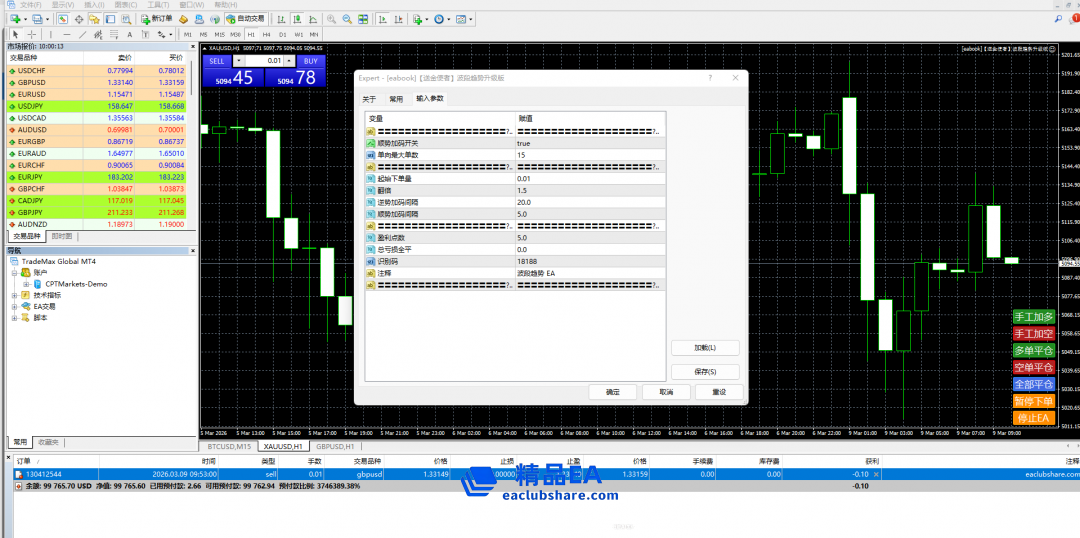
Task: Switch chart to H4 timeframe
Action: [266, 34]
